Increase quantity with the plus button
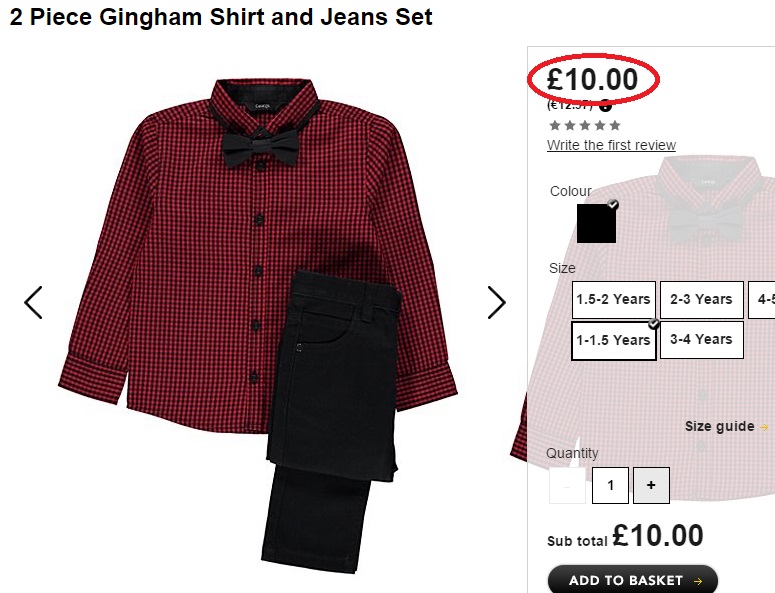 651,485
